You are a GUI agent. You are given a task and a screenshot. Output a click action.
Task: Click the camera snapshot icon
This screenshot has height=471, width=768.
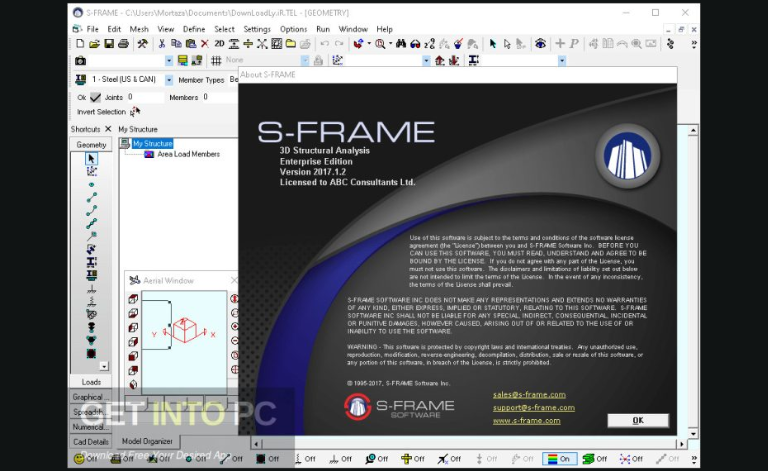point(81,61)
